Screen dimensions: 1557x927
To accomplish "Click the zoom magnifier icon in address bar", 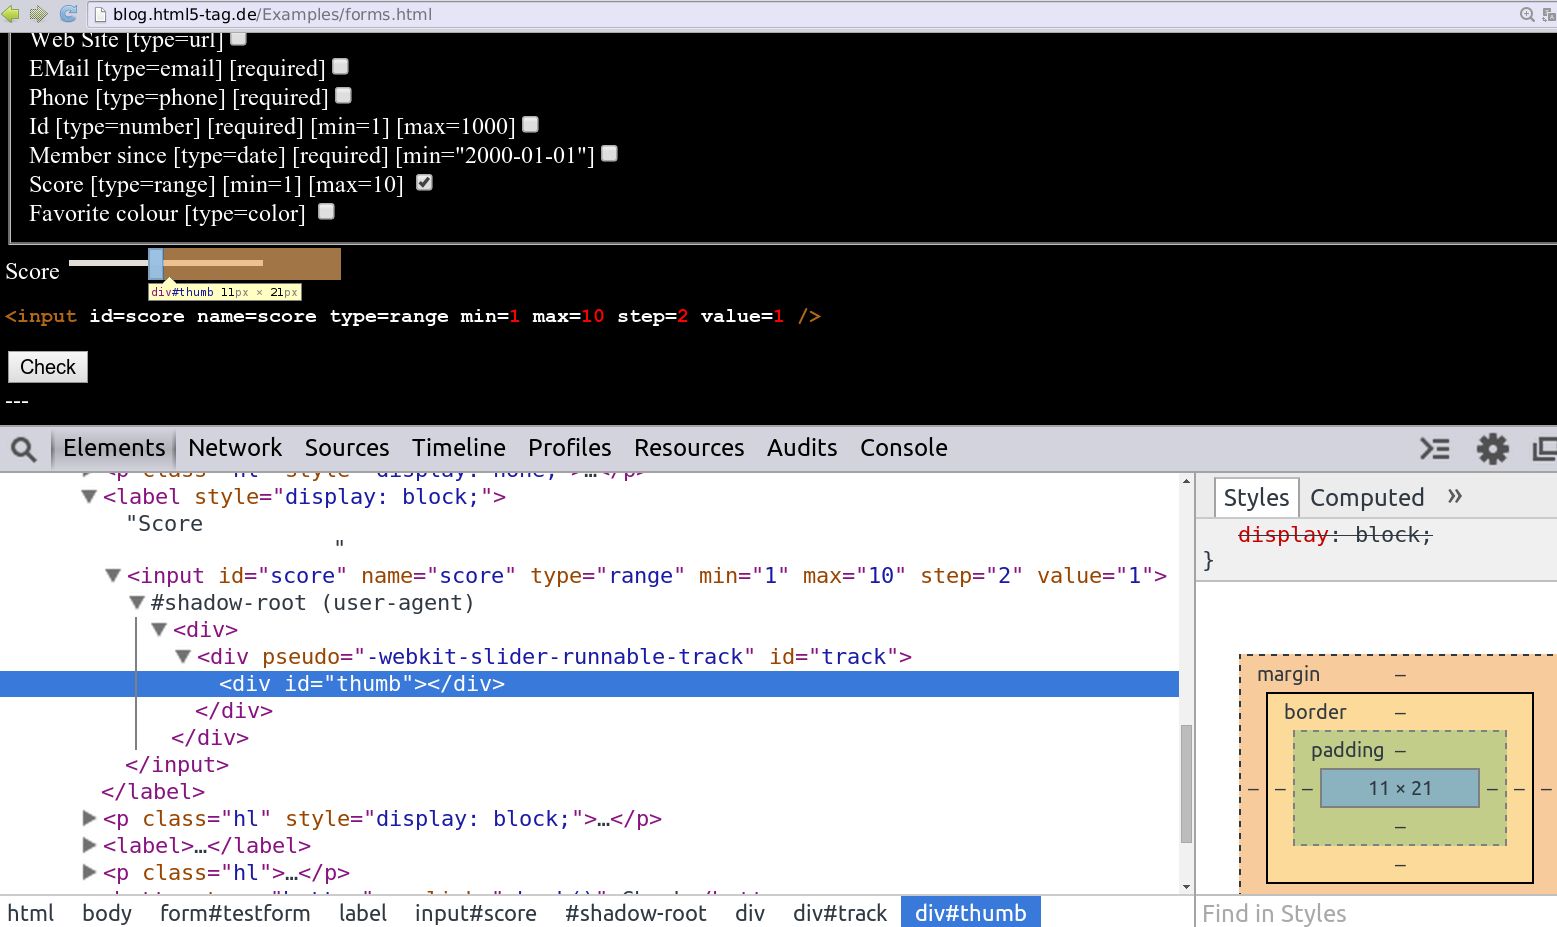I will click(x=1527, y=14).
